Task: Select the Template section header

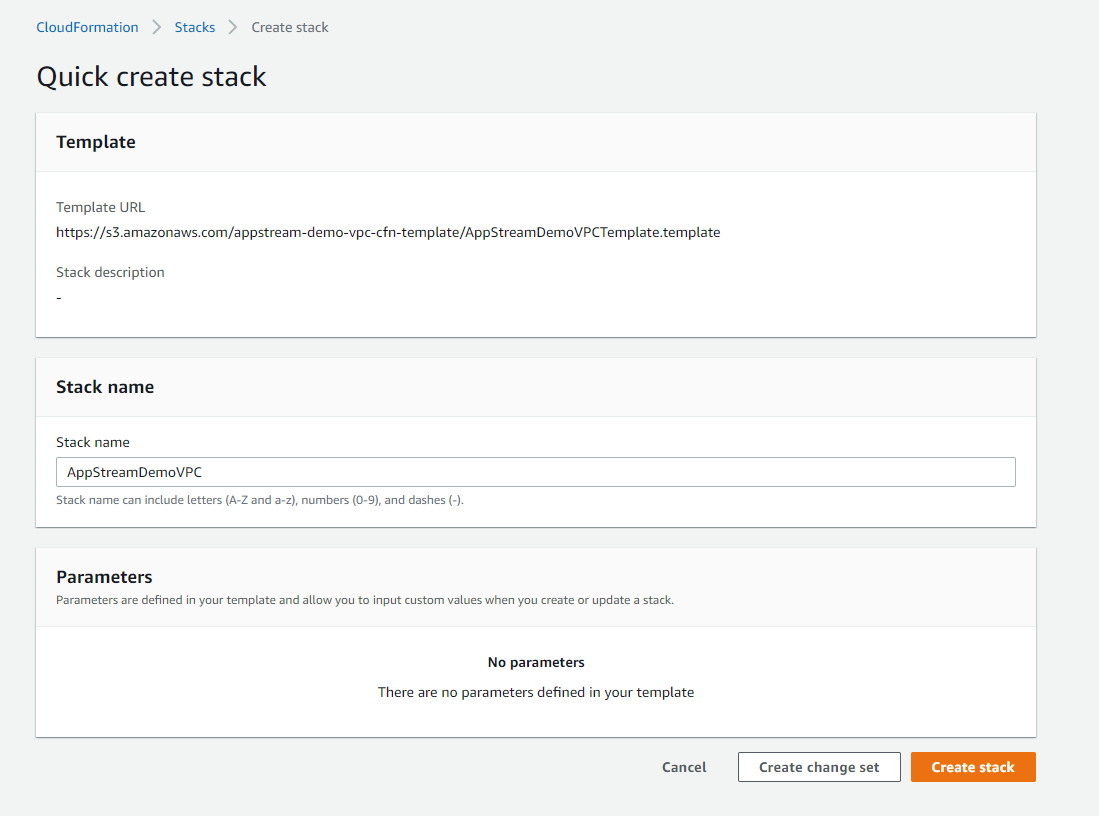Action: (x=96, y=142)
